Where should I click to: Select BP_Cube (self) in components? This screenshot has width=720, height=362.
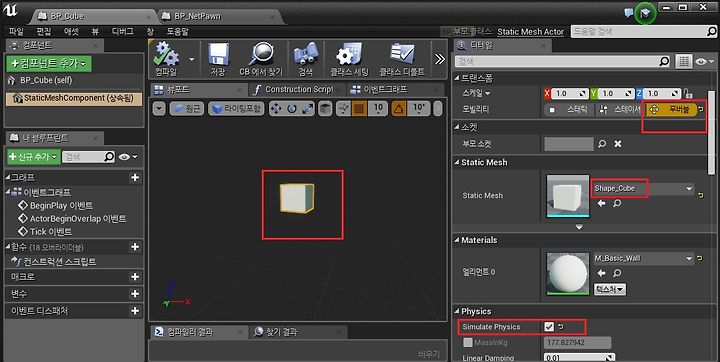[x=46, y=80]
